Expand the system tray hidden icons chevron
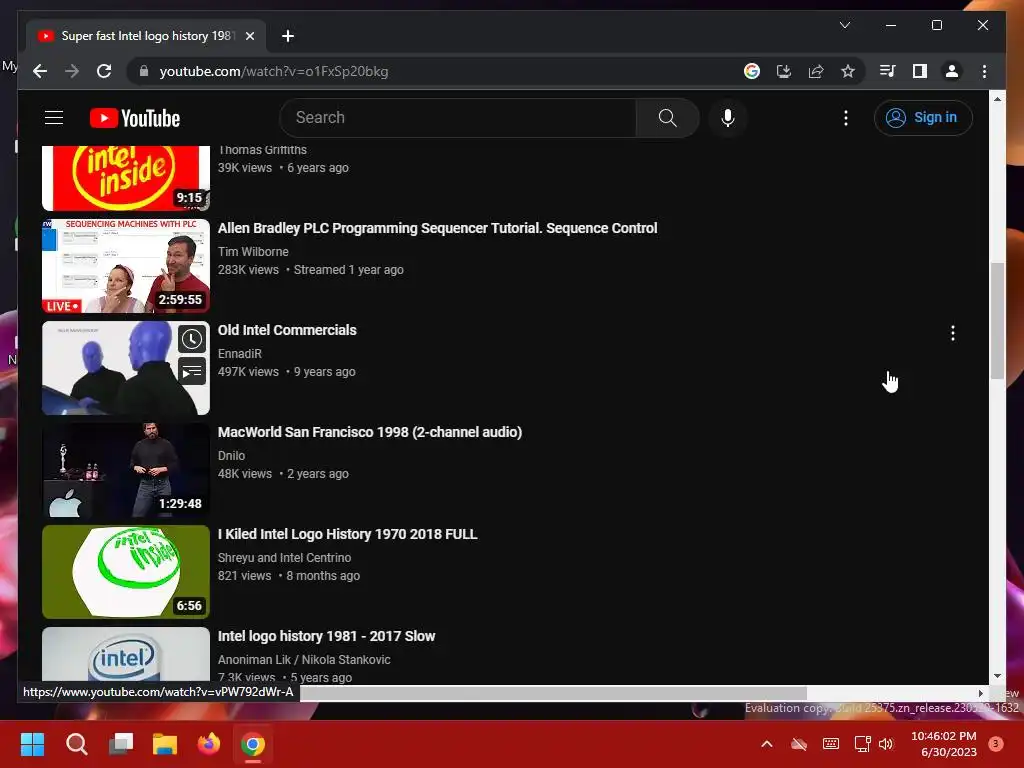1024x768 pixels. click(767, 744)
